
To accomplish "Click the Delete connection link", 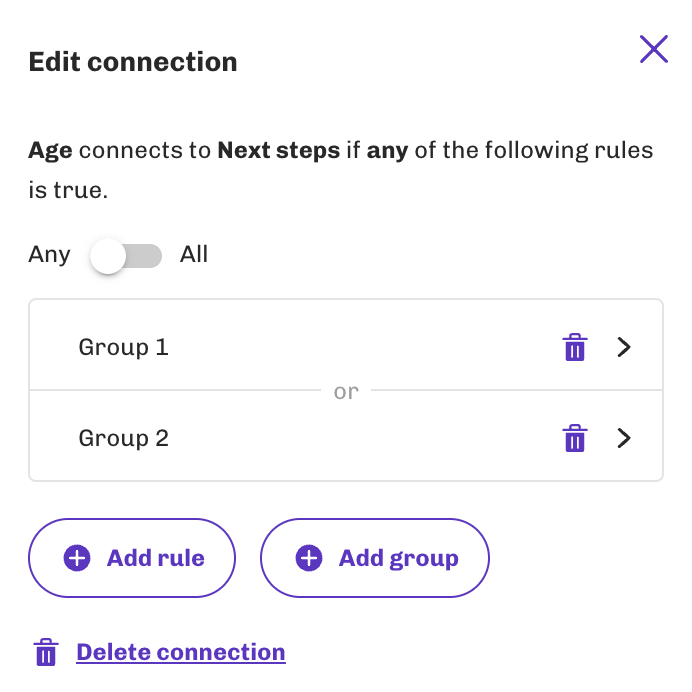I will click(x=181, y=652).
